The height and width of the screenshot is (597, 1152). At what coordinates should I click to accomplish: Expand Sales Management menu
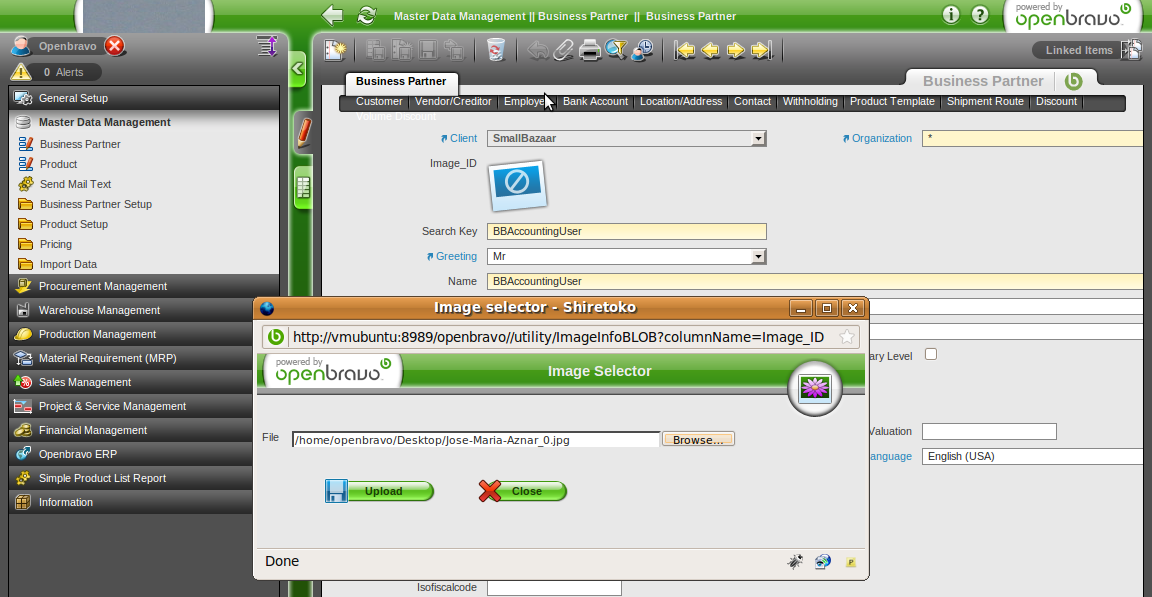pos(132,382)
